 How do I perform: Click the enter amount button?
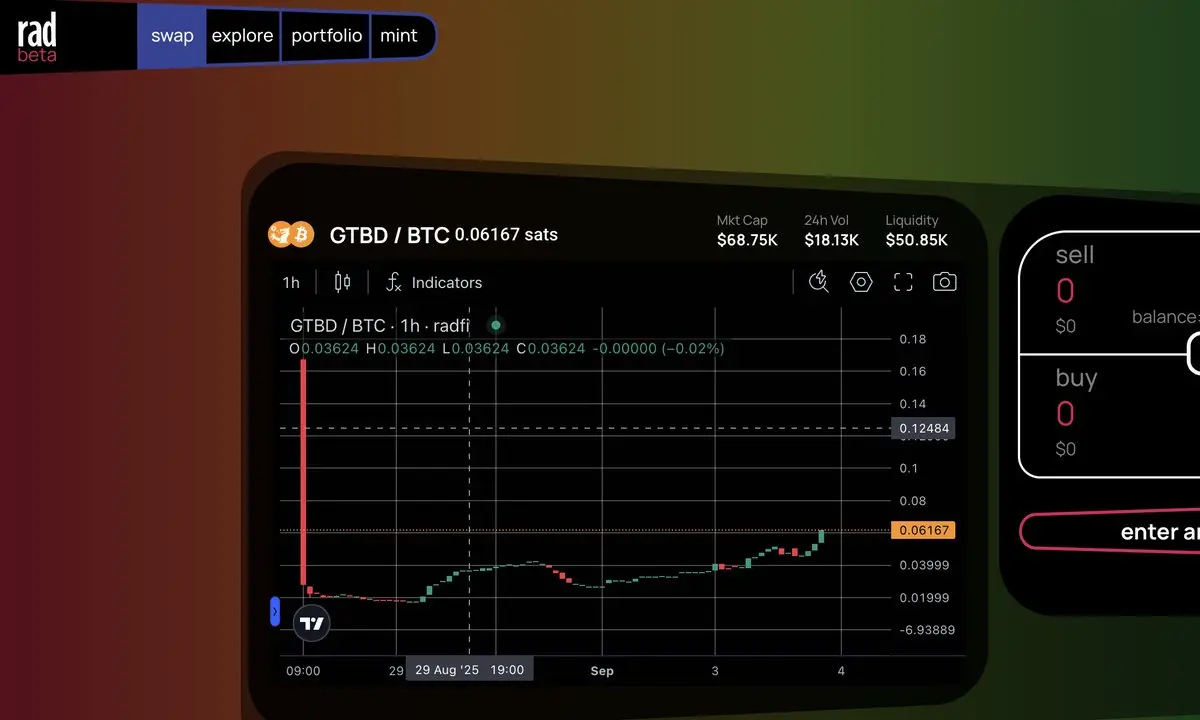[1110, 532]
